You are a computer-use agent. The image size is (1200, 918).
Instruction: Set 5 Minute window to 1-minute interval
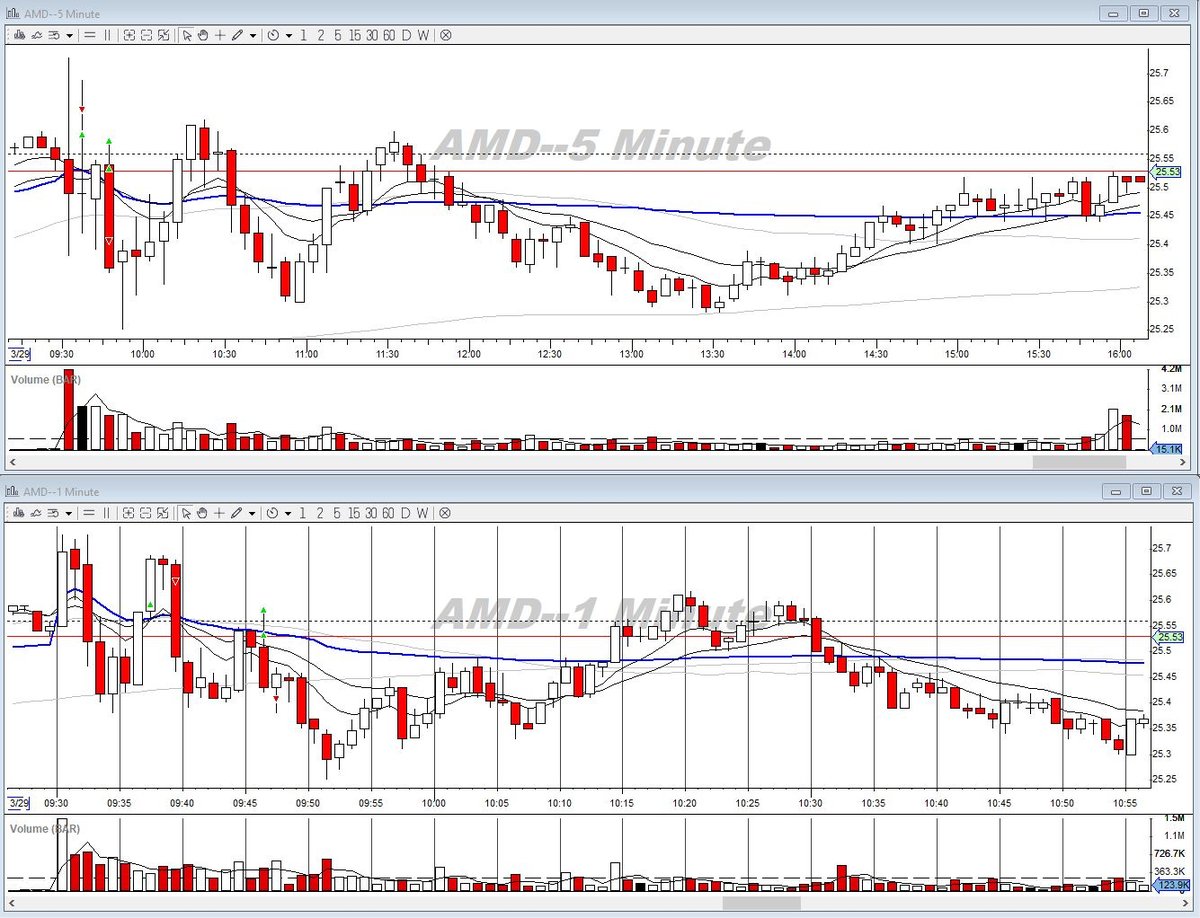[x=303, y=35]
